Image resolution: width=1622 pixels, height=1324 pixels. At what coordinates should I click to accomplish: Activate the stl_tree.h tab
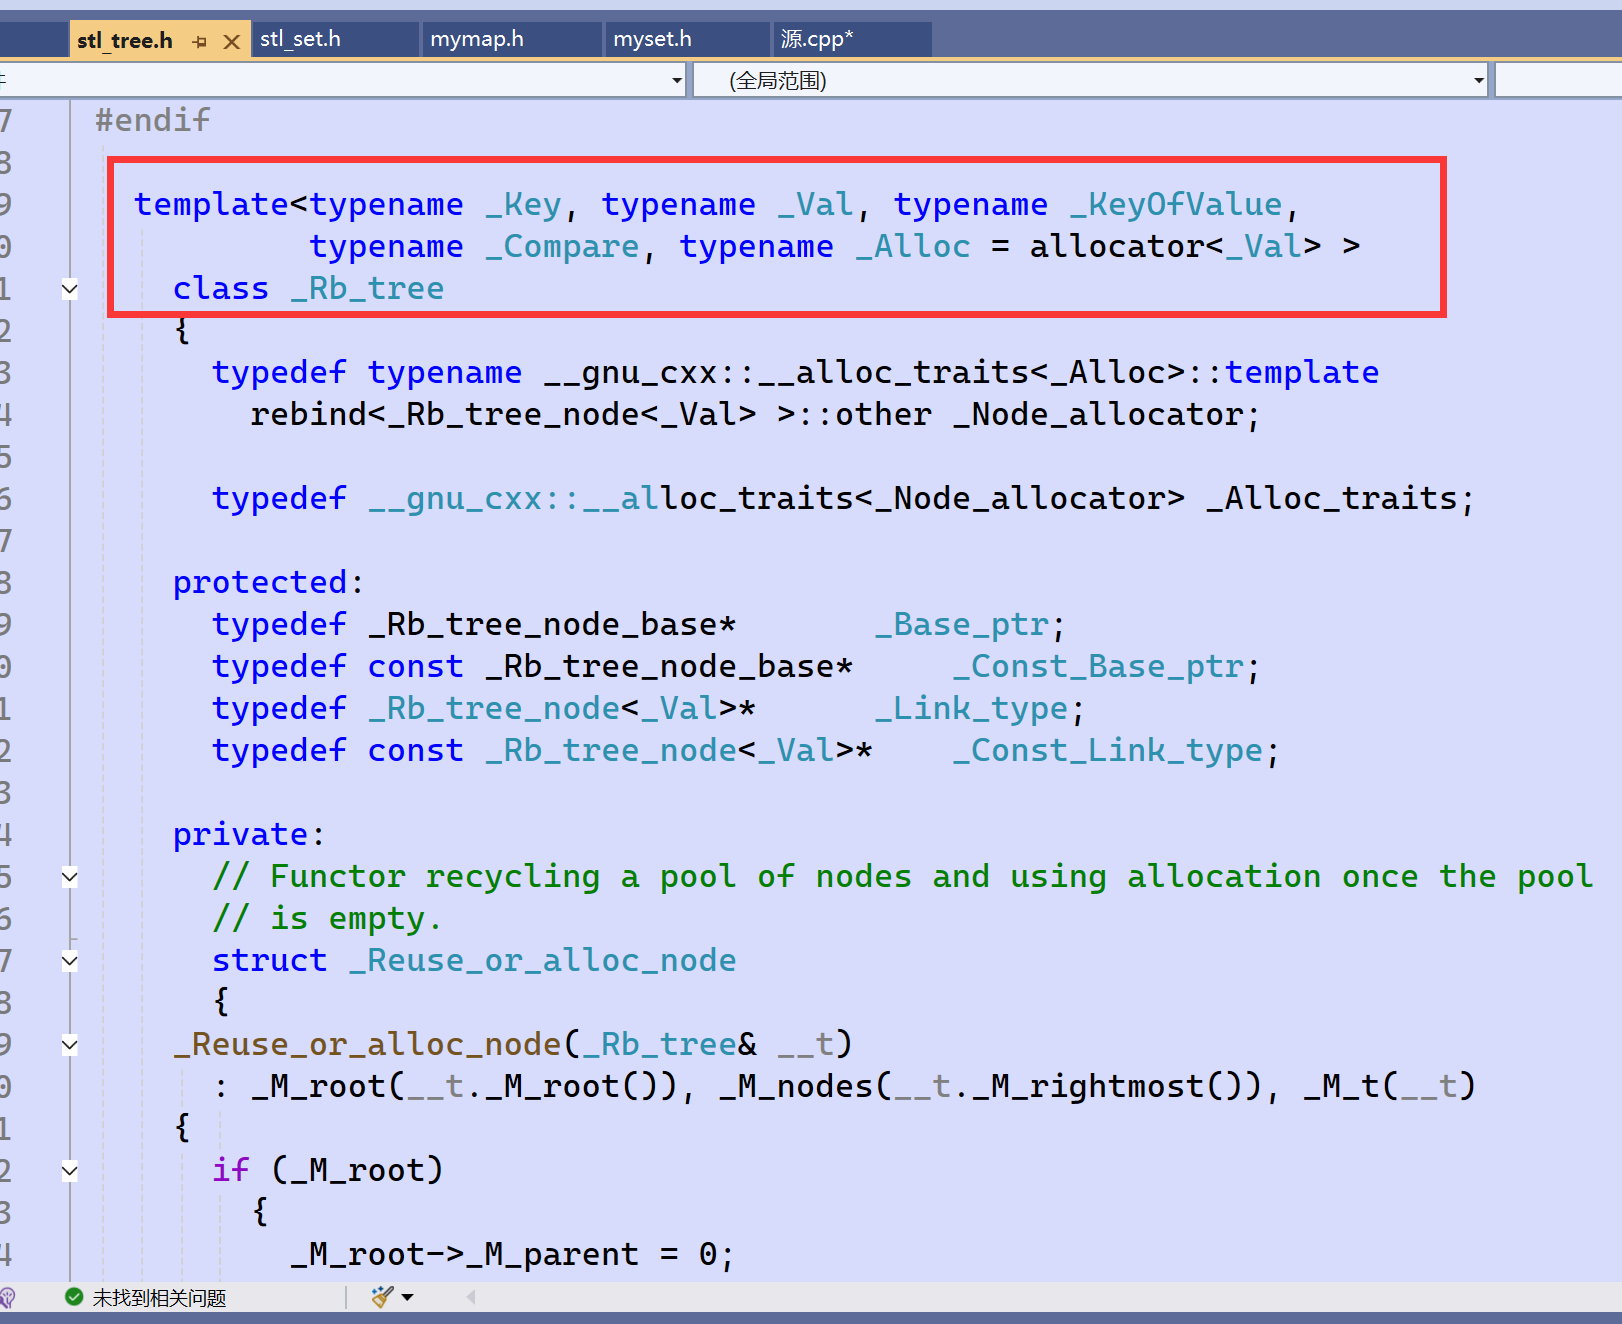[x=125, y=41]
